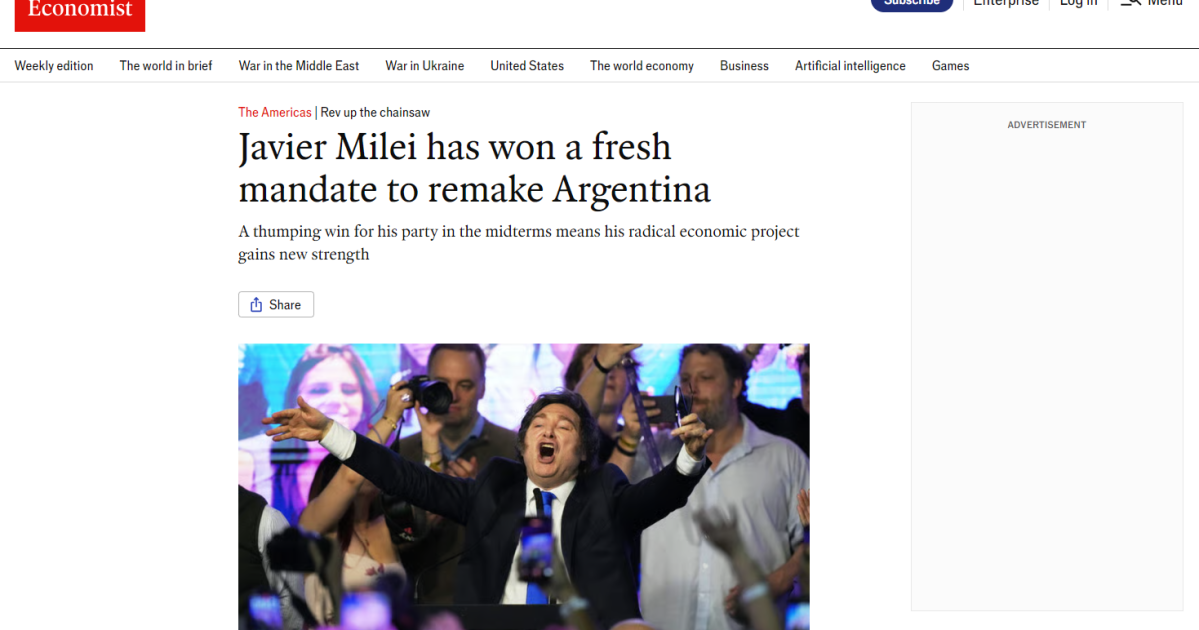Click The Americas category link
Viewport: 1199px width, 630px height.
(x=275, y=112)
